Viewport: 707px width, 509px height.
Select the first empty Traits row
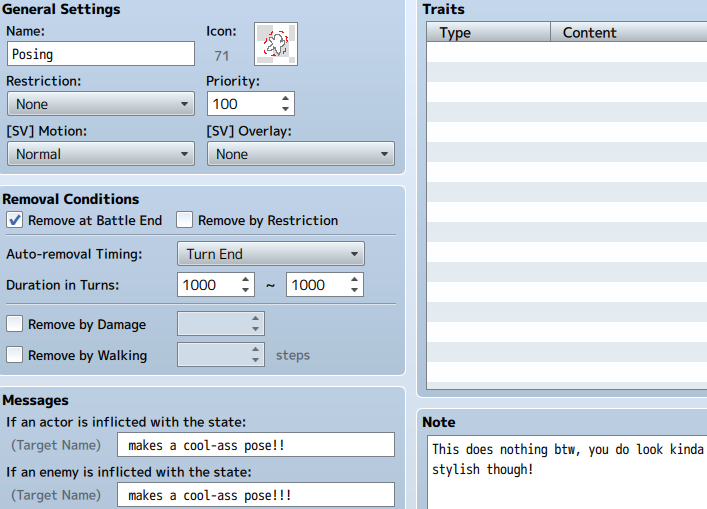(567, 52)
